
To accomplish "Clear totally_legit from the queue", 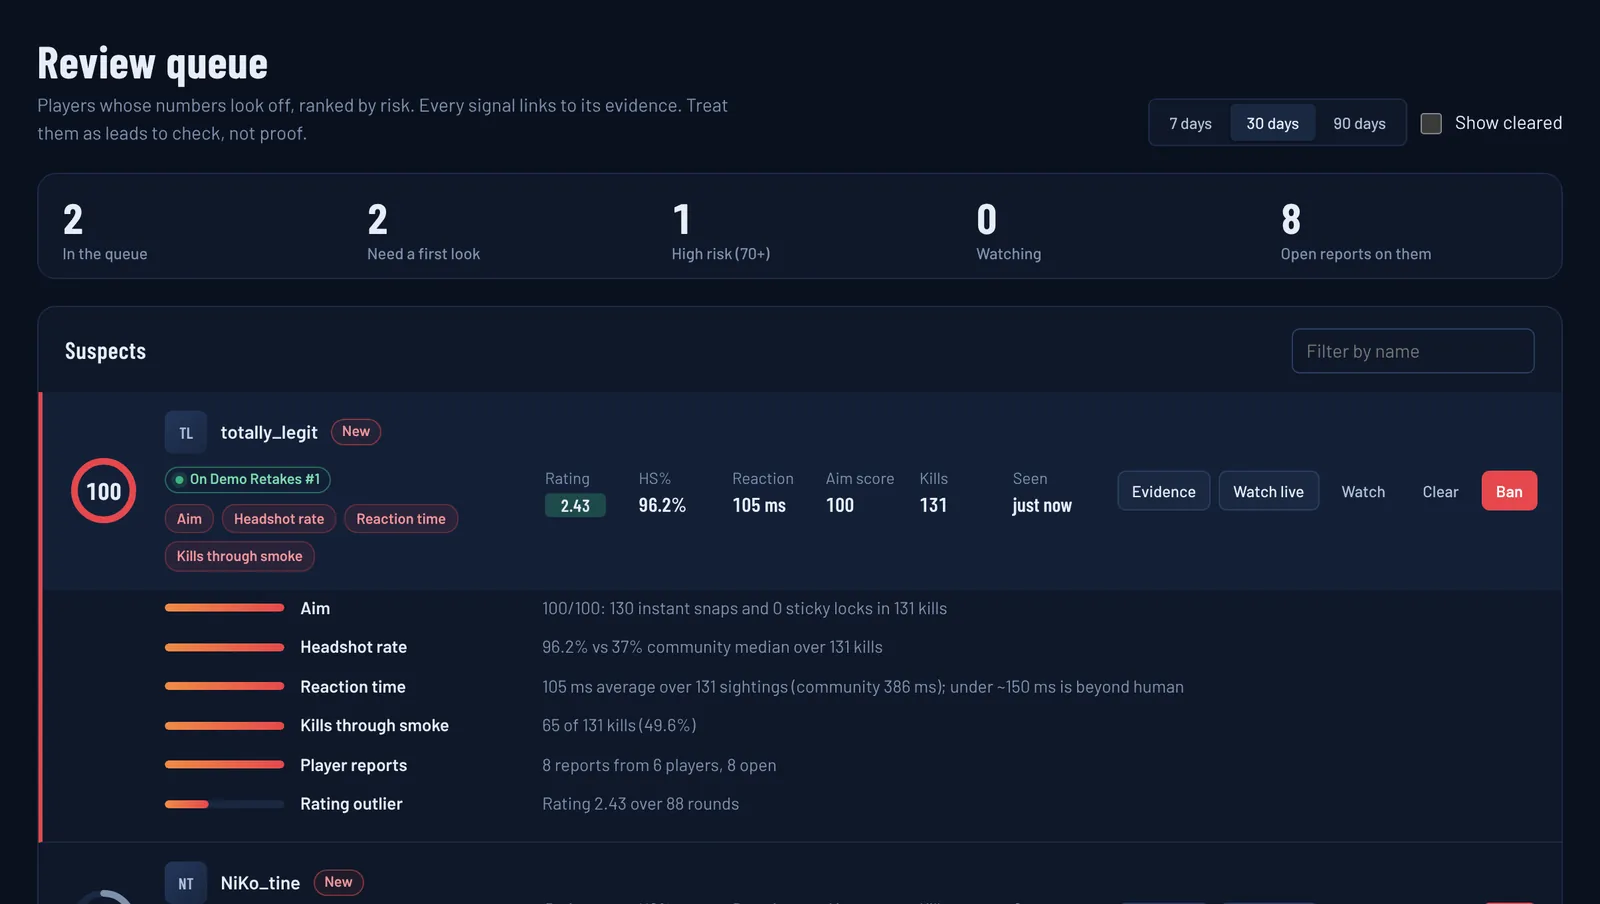I will 1440,491.
